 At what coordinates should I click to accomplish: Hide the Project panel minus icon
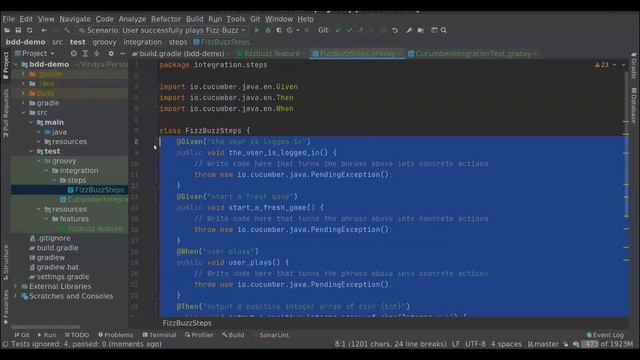[122, 53]
